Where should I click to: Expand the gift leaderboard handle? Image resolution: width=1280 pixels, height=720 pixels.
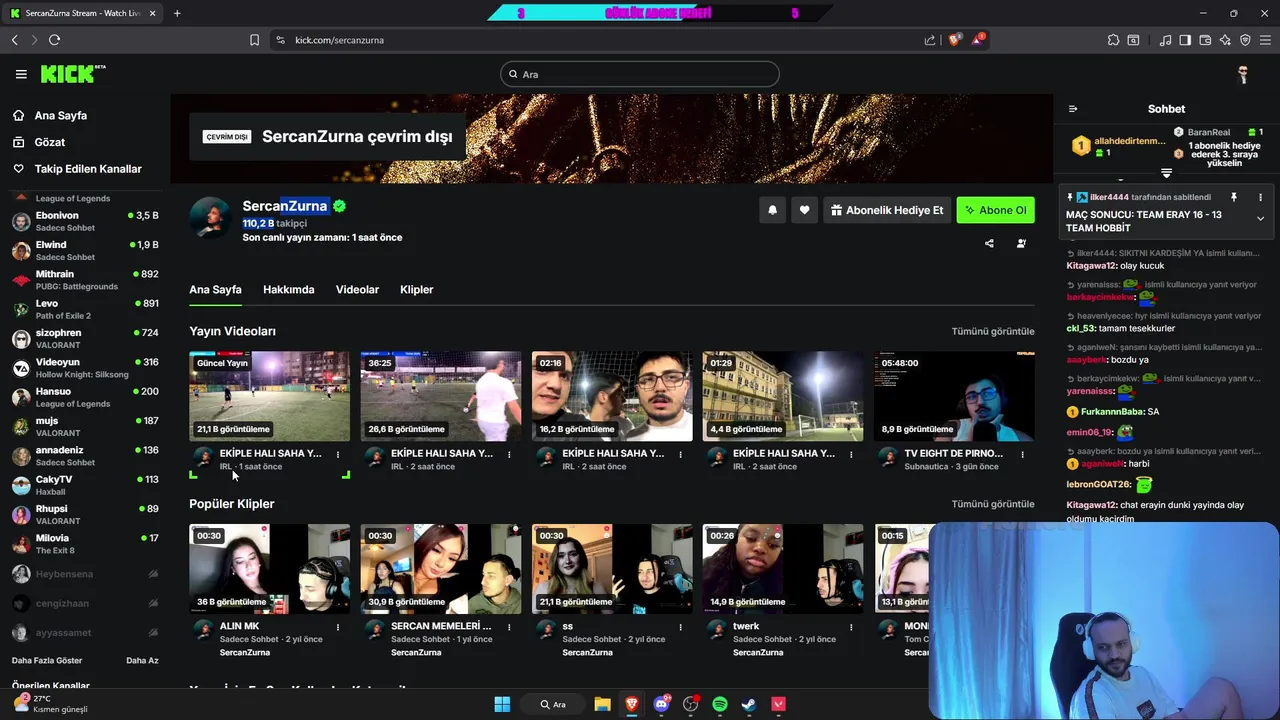point(1166,174)
